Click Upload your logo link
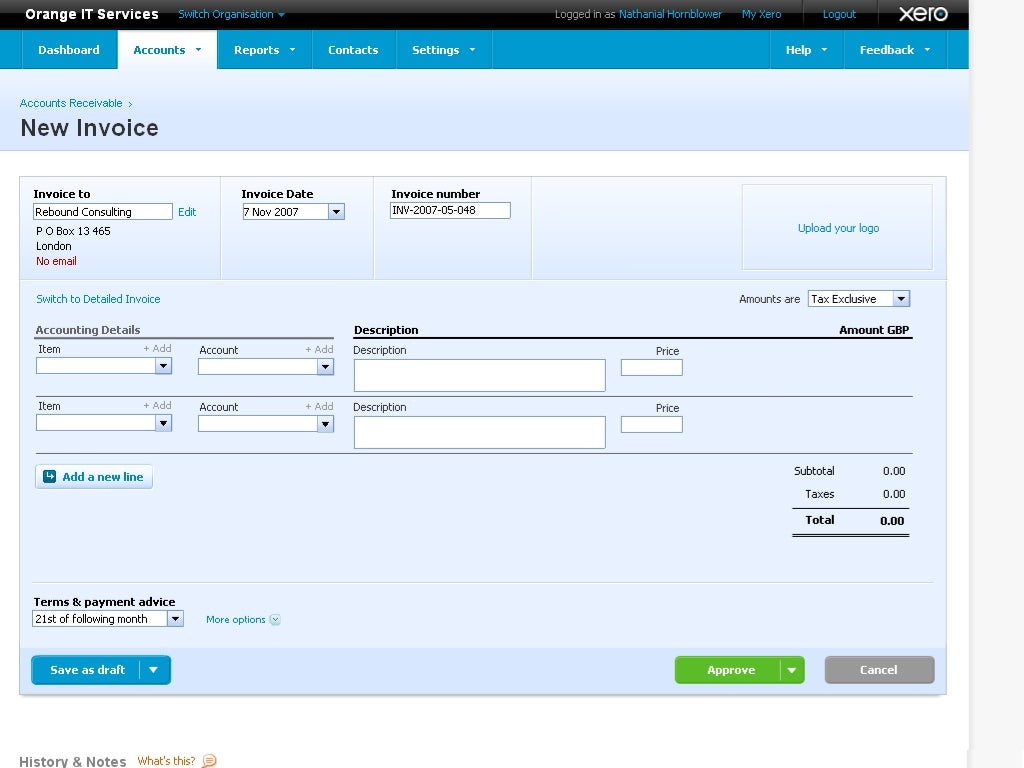1024x768 pixels. pyautogui.click(x=838, y=228)
